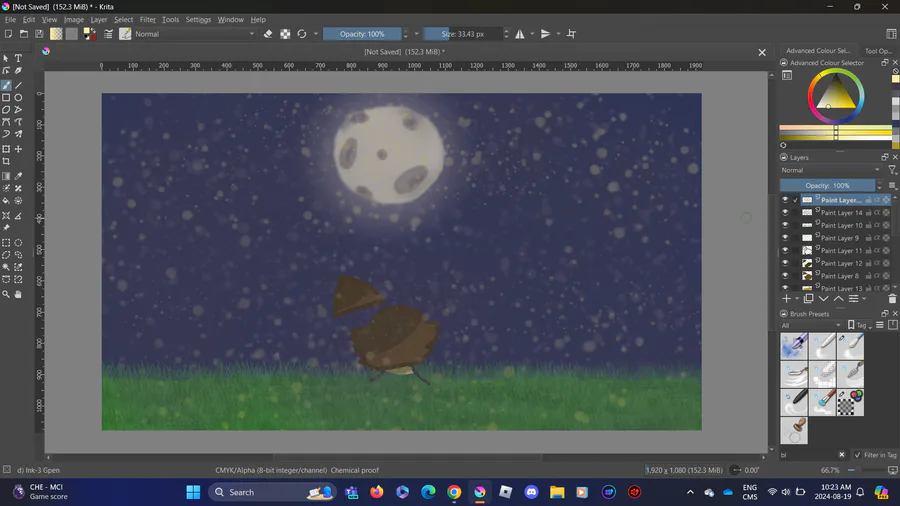The height and width of the screenshot is (506, 900).
Task: Switch to the Tool Options docker tab
Action: tap(878, 50)
